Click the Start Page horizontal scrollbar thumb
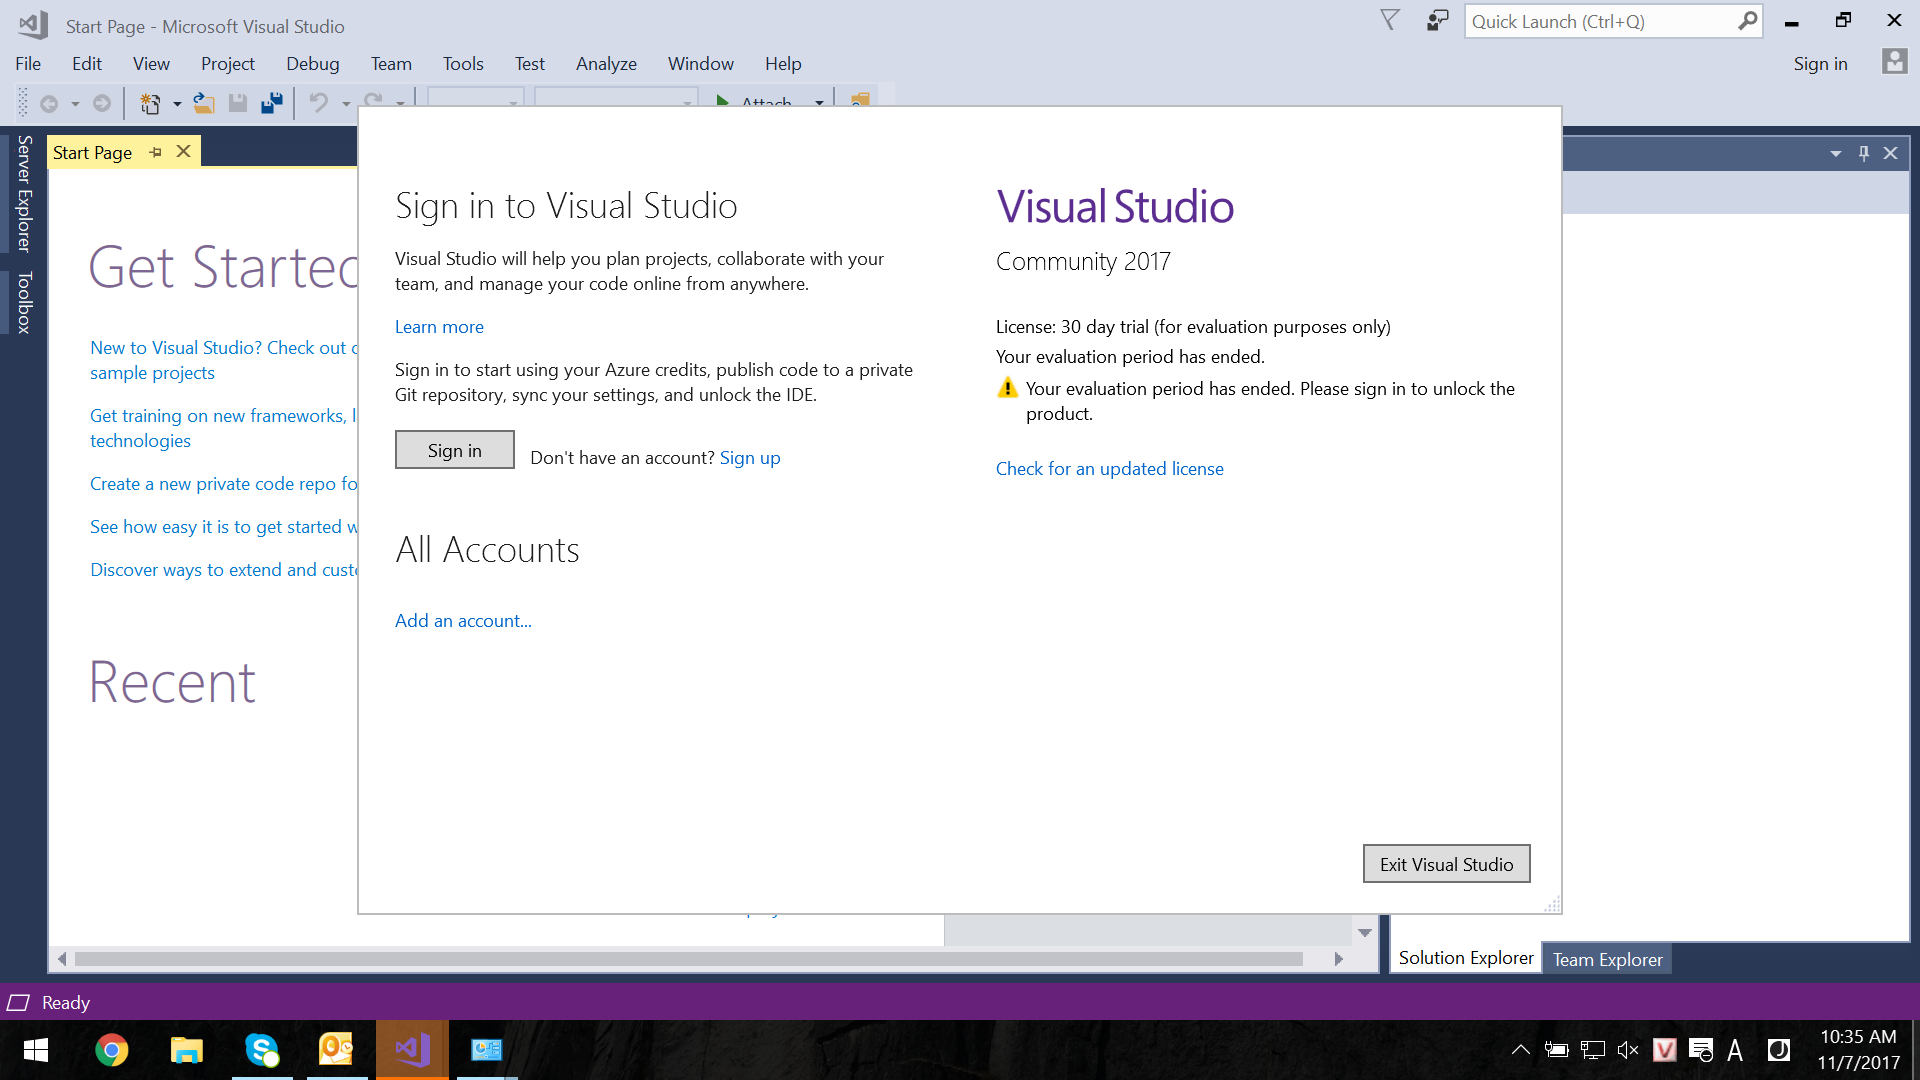This screenshot has height=1080, width=1920. point(689,959)
